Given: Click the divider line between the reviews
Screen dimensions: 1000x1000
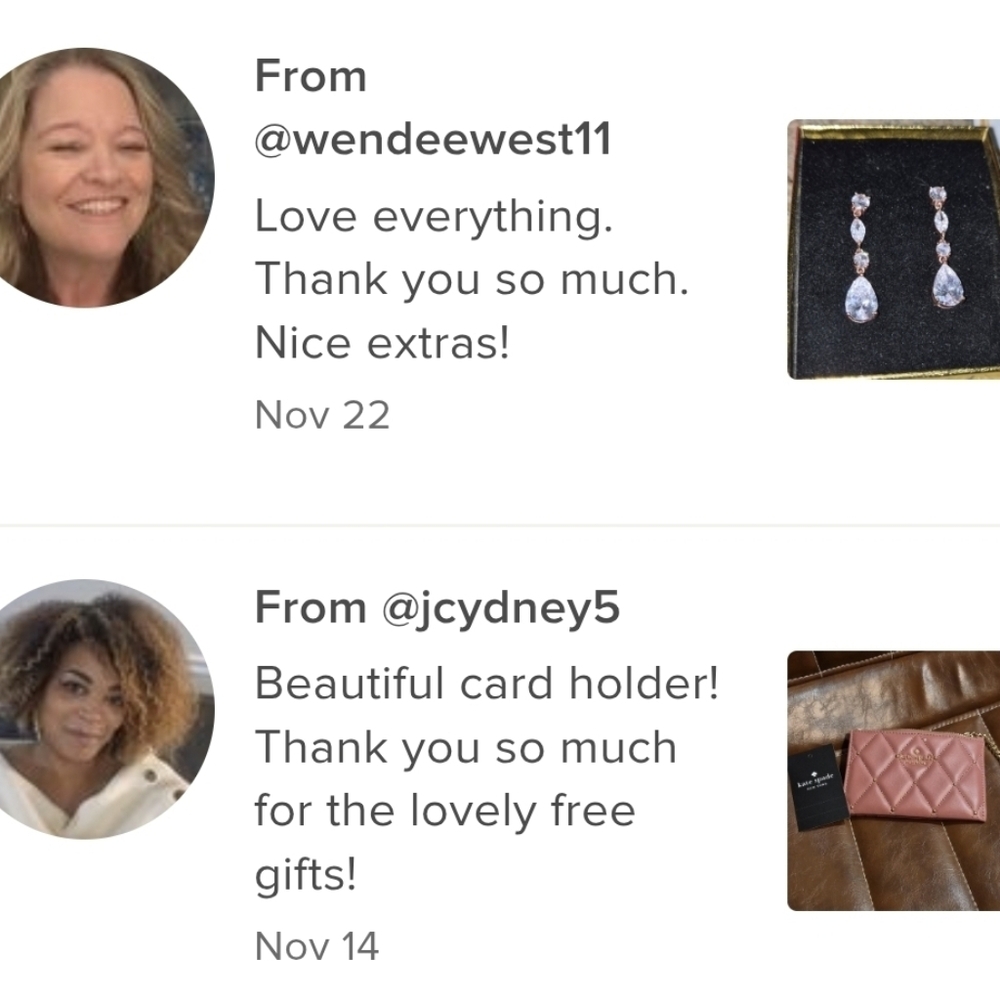Looking at the screenshot, I should tap(500, 525).
